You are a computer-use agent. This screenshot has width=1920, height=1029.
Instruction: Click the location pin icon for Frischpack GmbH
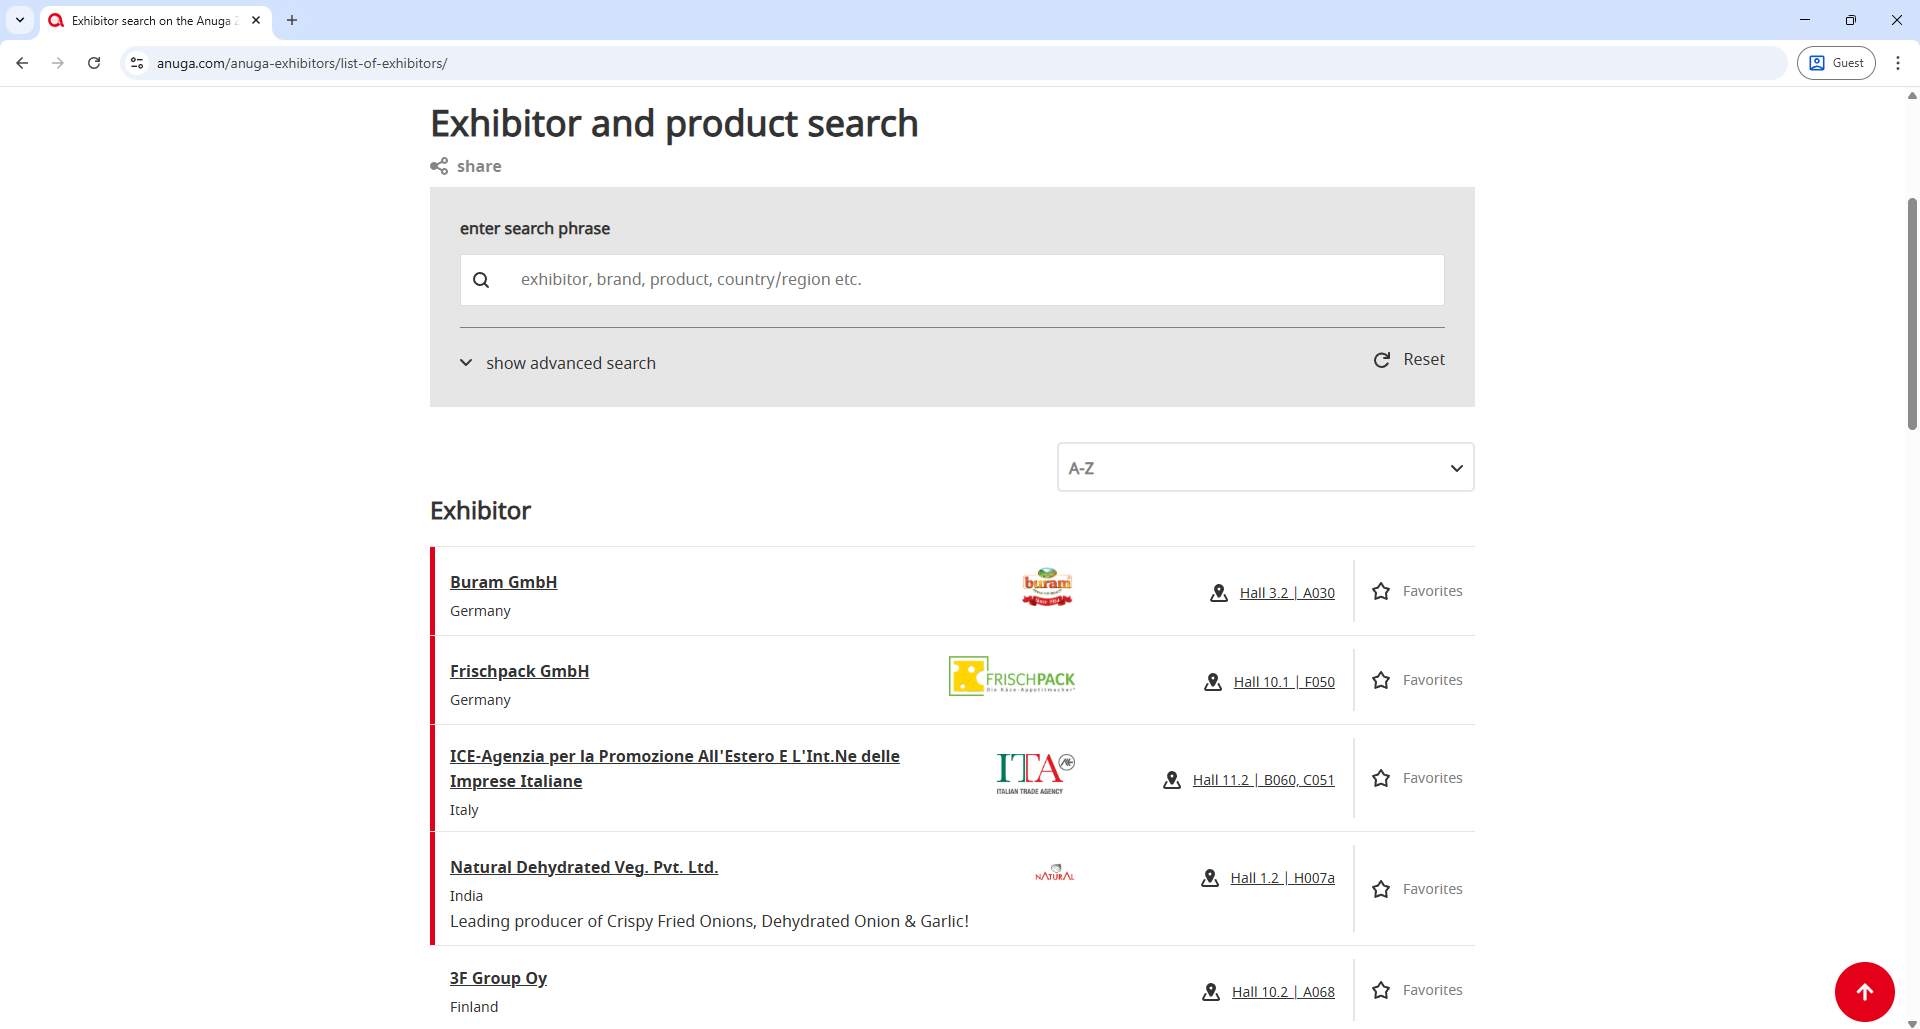[x=1212, y=682]
